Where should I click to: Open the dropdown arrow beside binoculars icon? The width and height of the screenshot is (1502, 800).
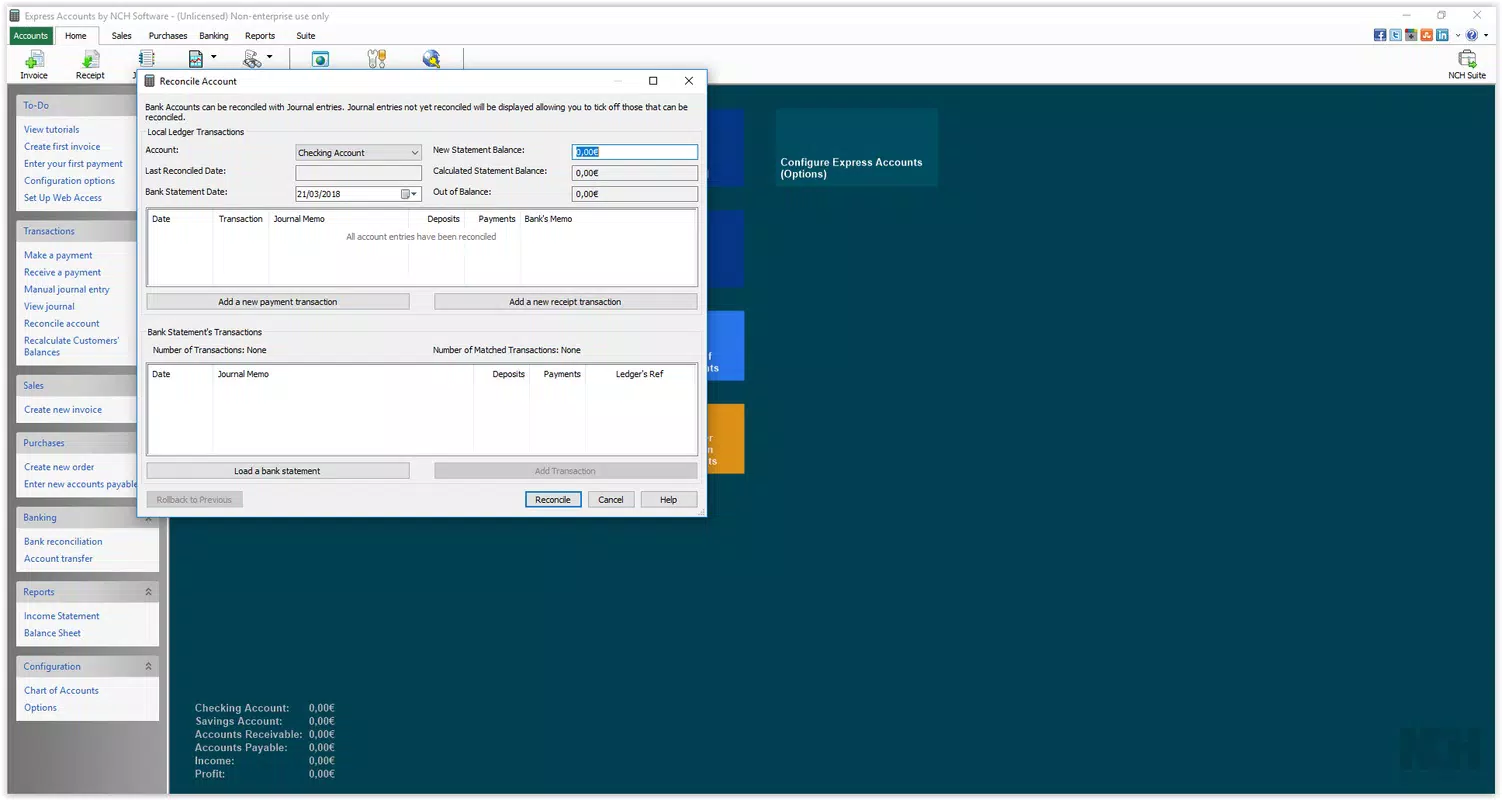[269, 57]
